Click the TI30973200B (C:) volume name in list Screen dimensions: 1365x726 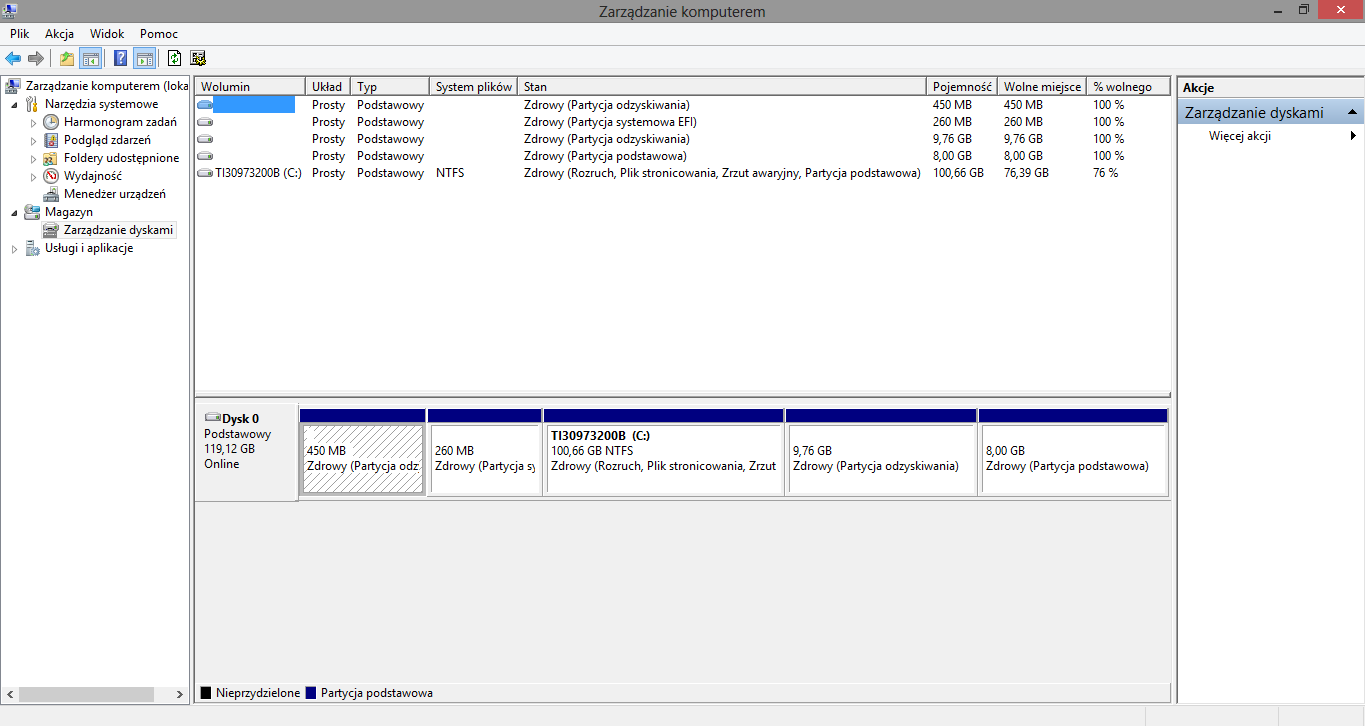click(x=258, y=173)
